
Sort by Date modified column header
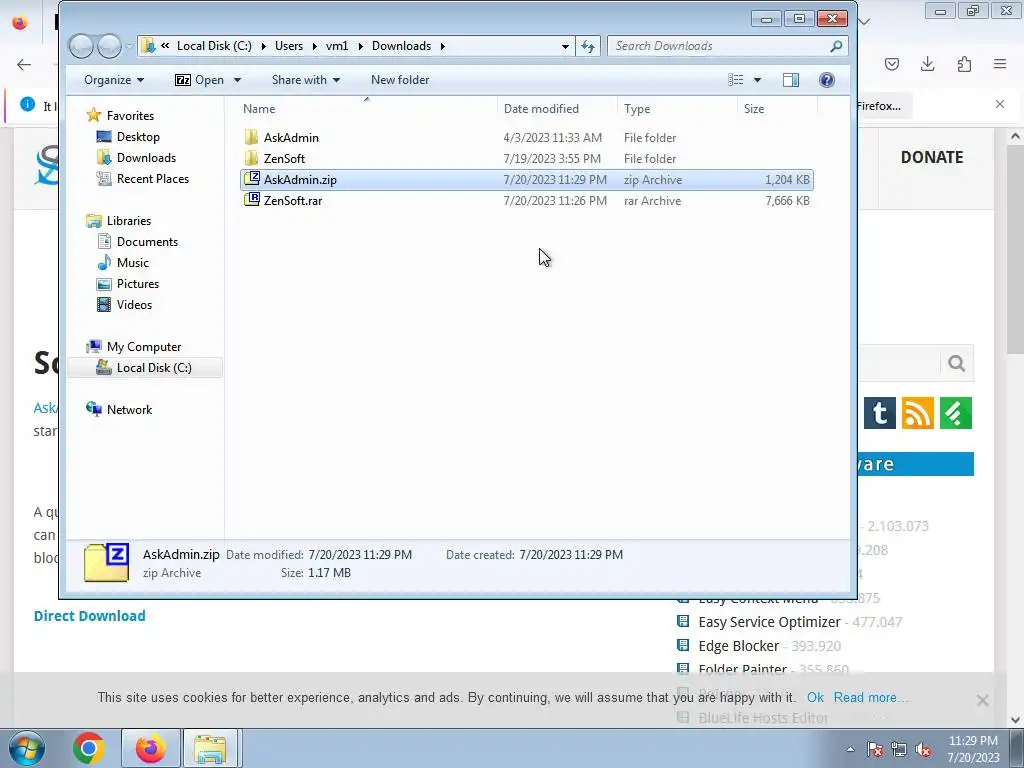tap(557, 108)
